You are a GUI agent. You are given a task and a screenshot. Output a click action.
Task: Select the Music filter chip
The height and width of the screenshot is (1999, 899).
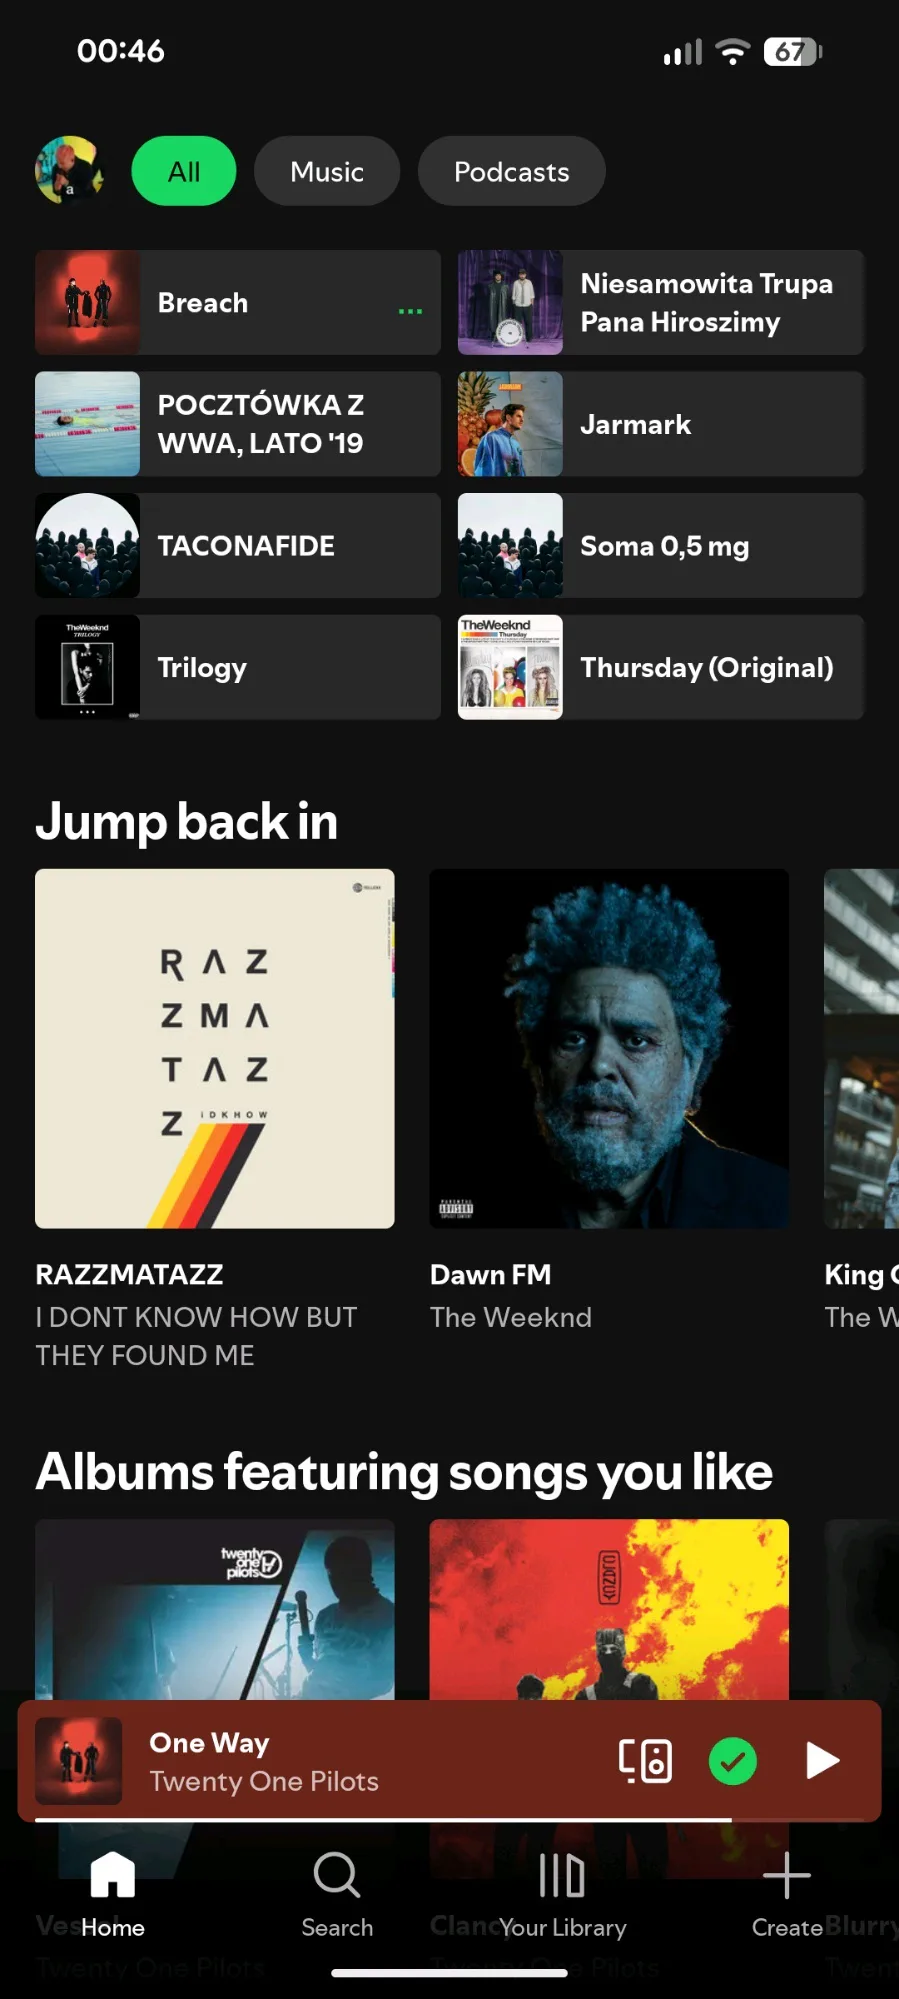click(327, 171)
